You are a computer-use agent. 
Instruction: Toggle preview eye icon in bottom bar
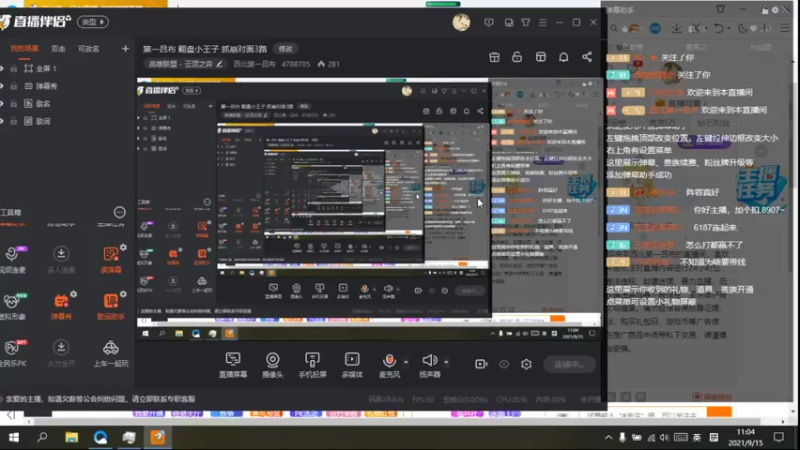point(504,364)
